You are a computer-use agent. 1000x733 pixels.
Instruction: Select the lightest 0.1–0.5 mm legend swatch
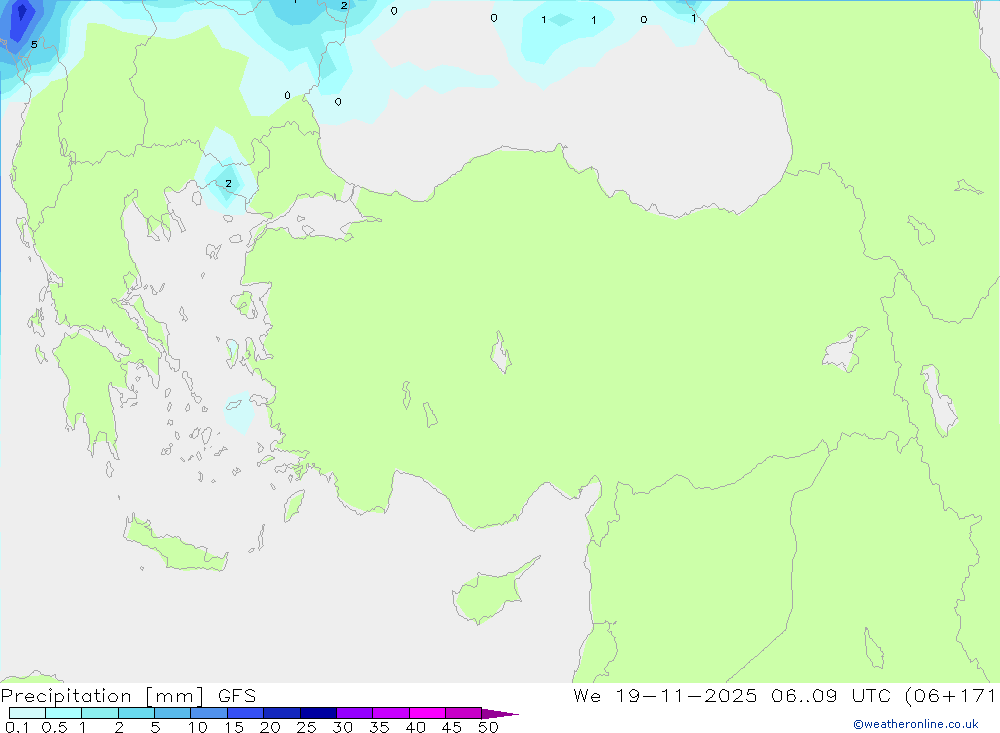coord(27,713)
